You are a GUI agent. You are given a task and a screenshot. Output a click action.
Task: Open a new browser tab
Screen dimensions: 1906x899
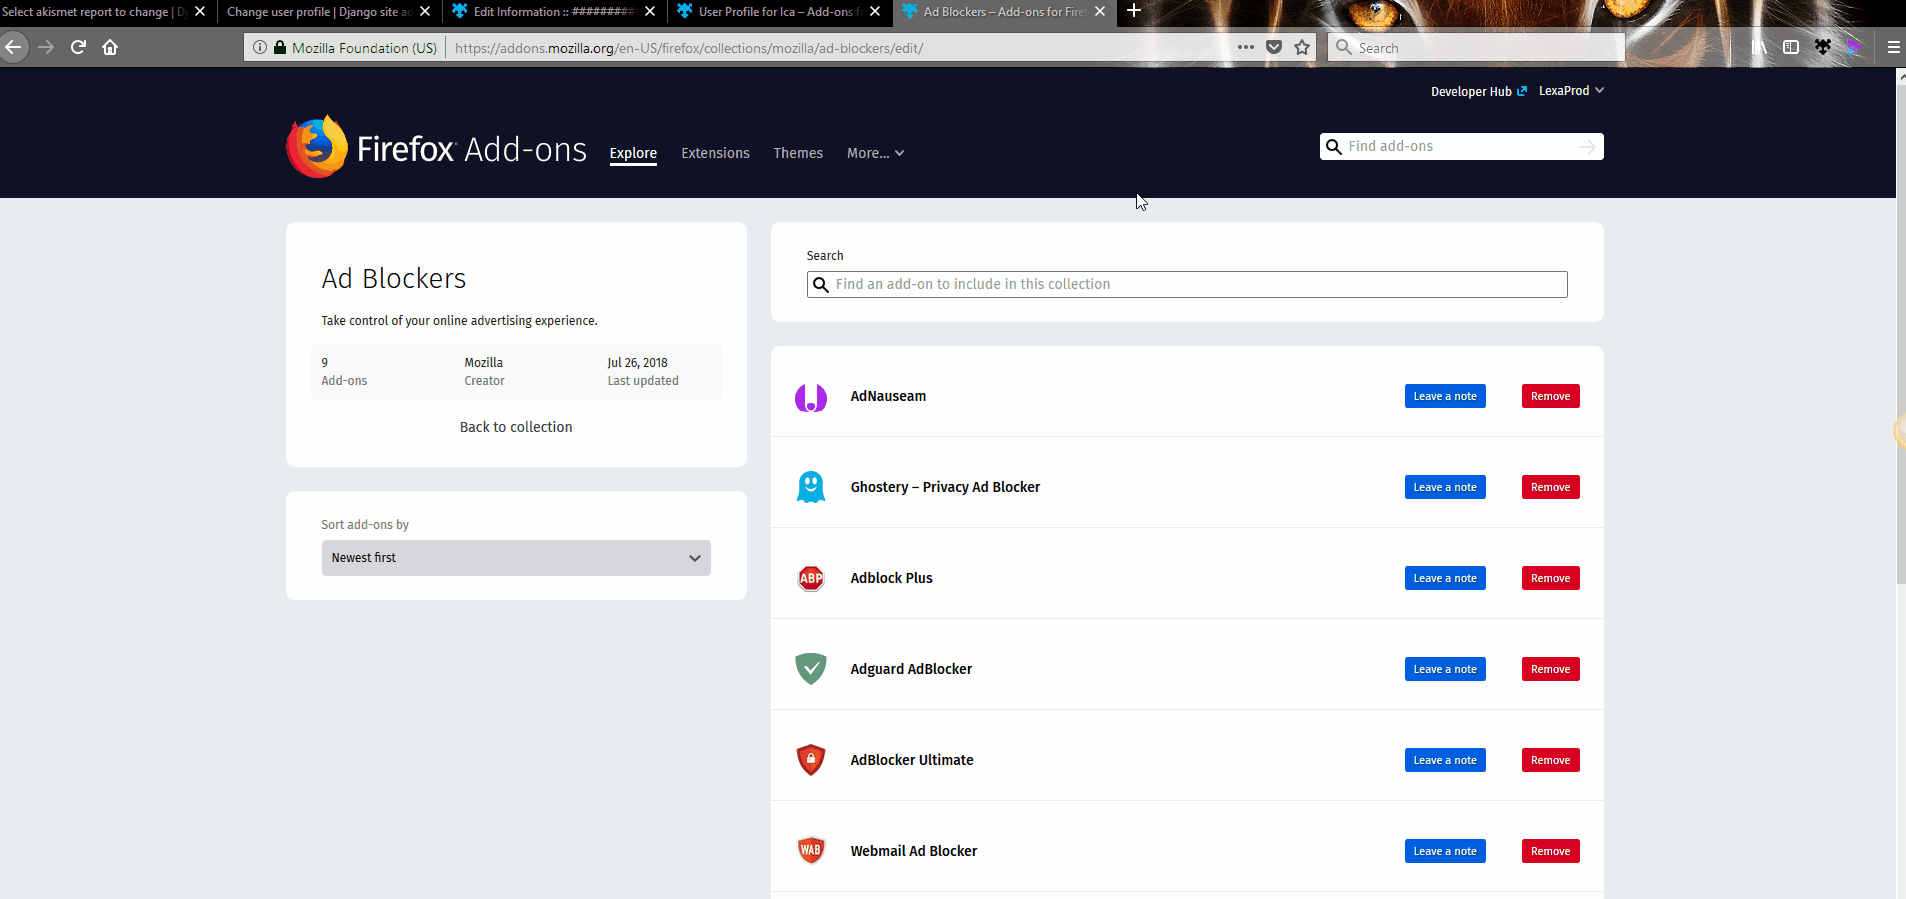(1134, 11)
